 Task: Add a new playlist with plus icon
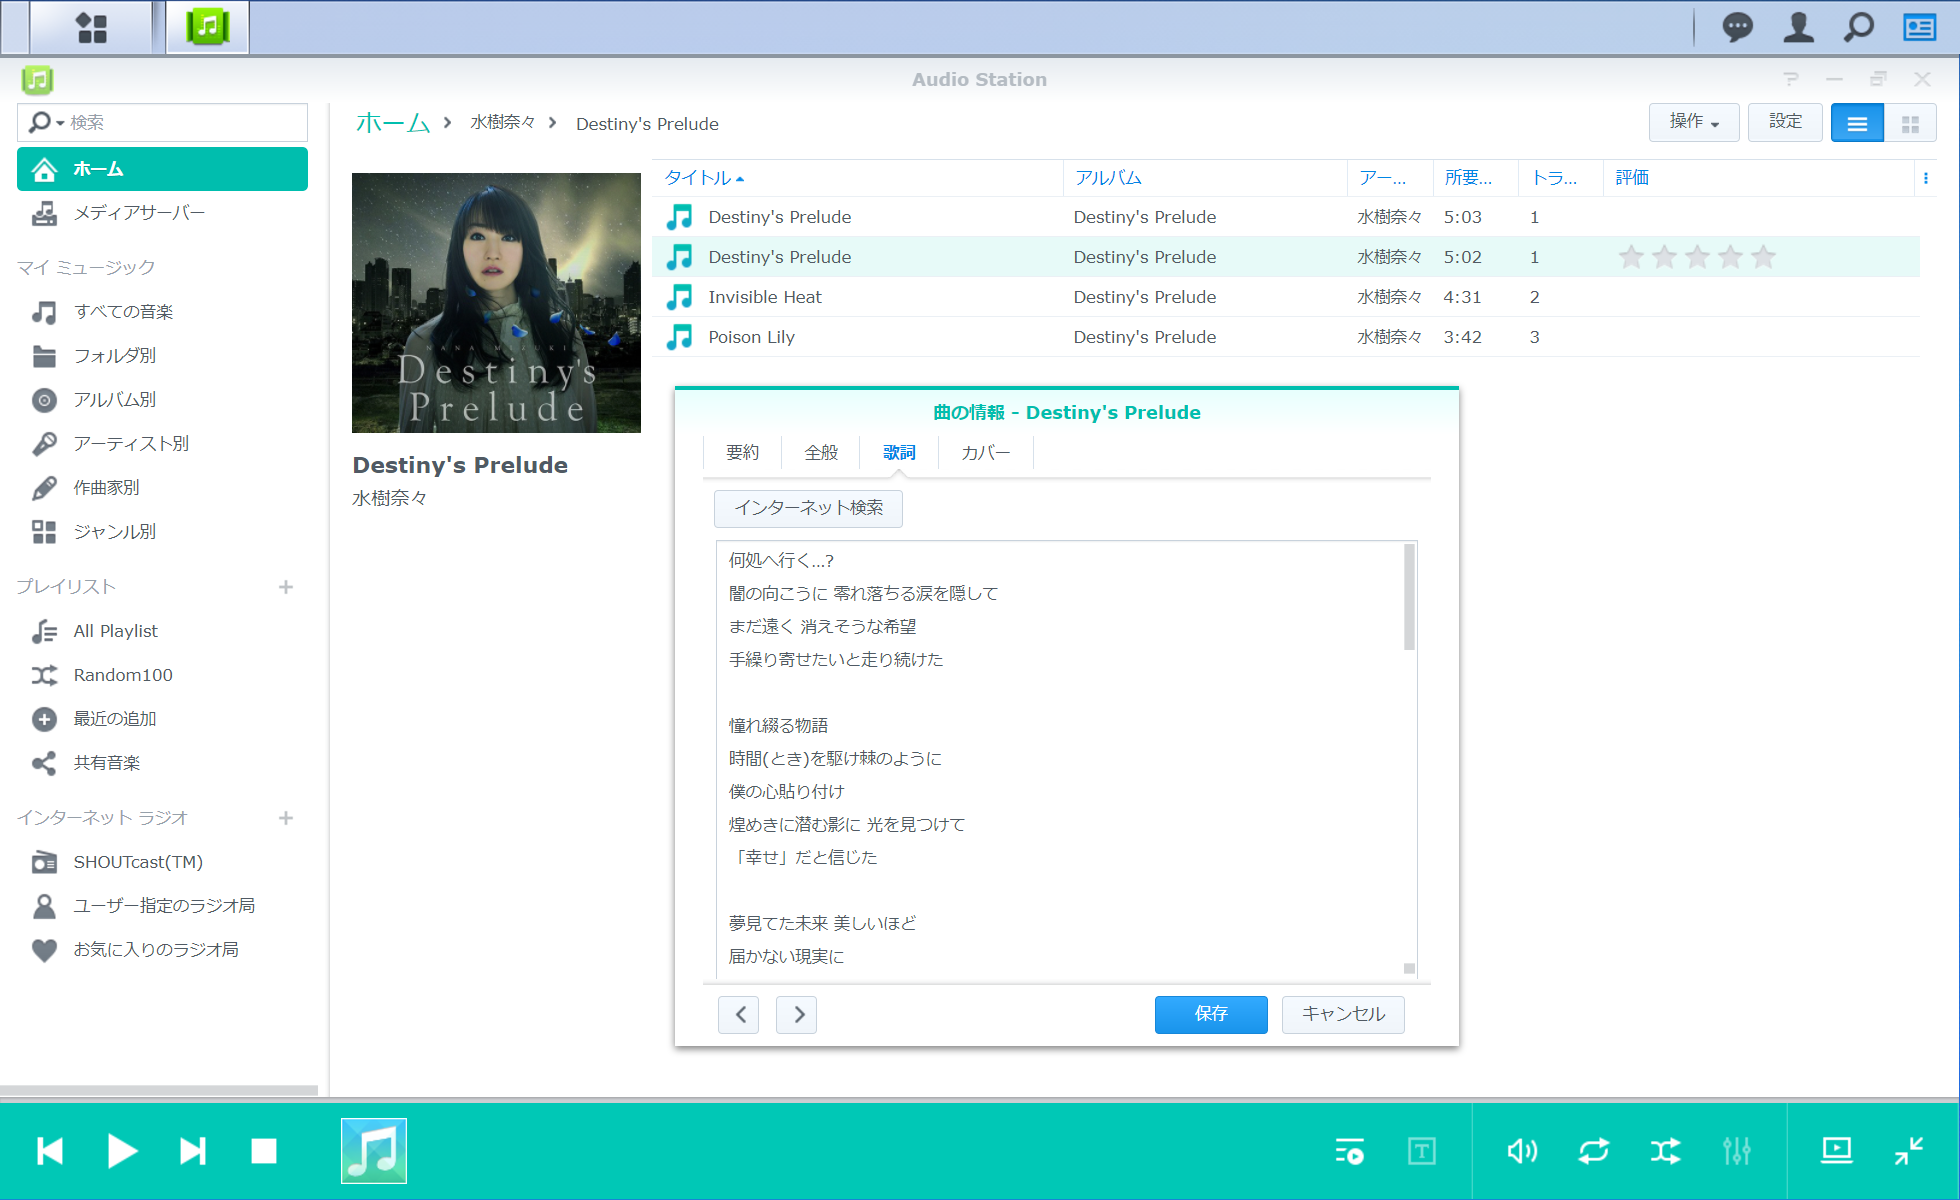(286, 587)
